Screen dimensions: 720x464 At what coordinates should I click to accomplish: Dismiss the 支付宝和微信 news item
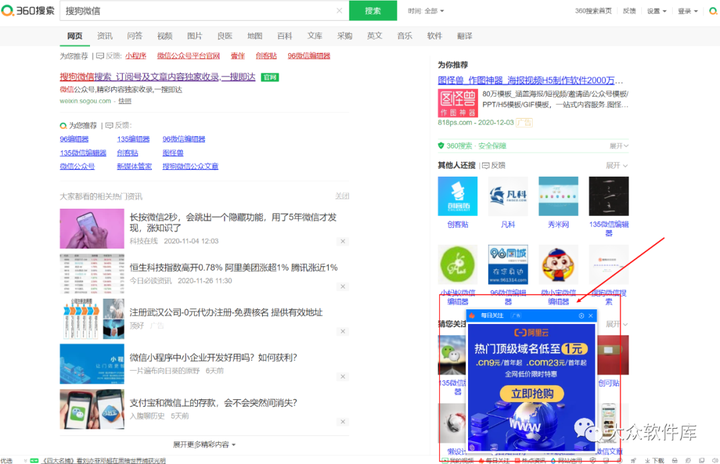click(x=343, y=422)
